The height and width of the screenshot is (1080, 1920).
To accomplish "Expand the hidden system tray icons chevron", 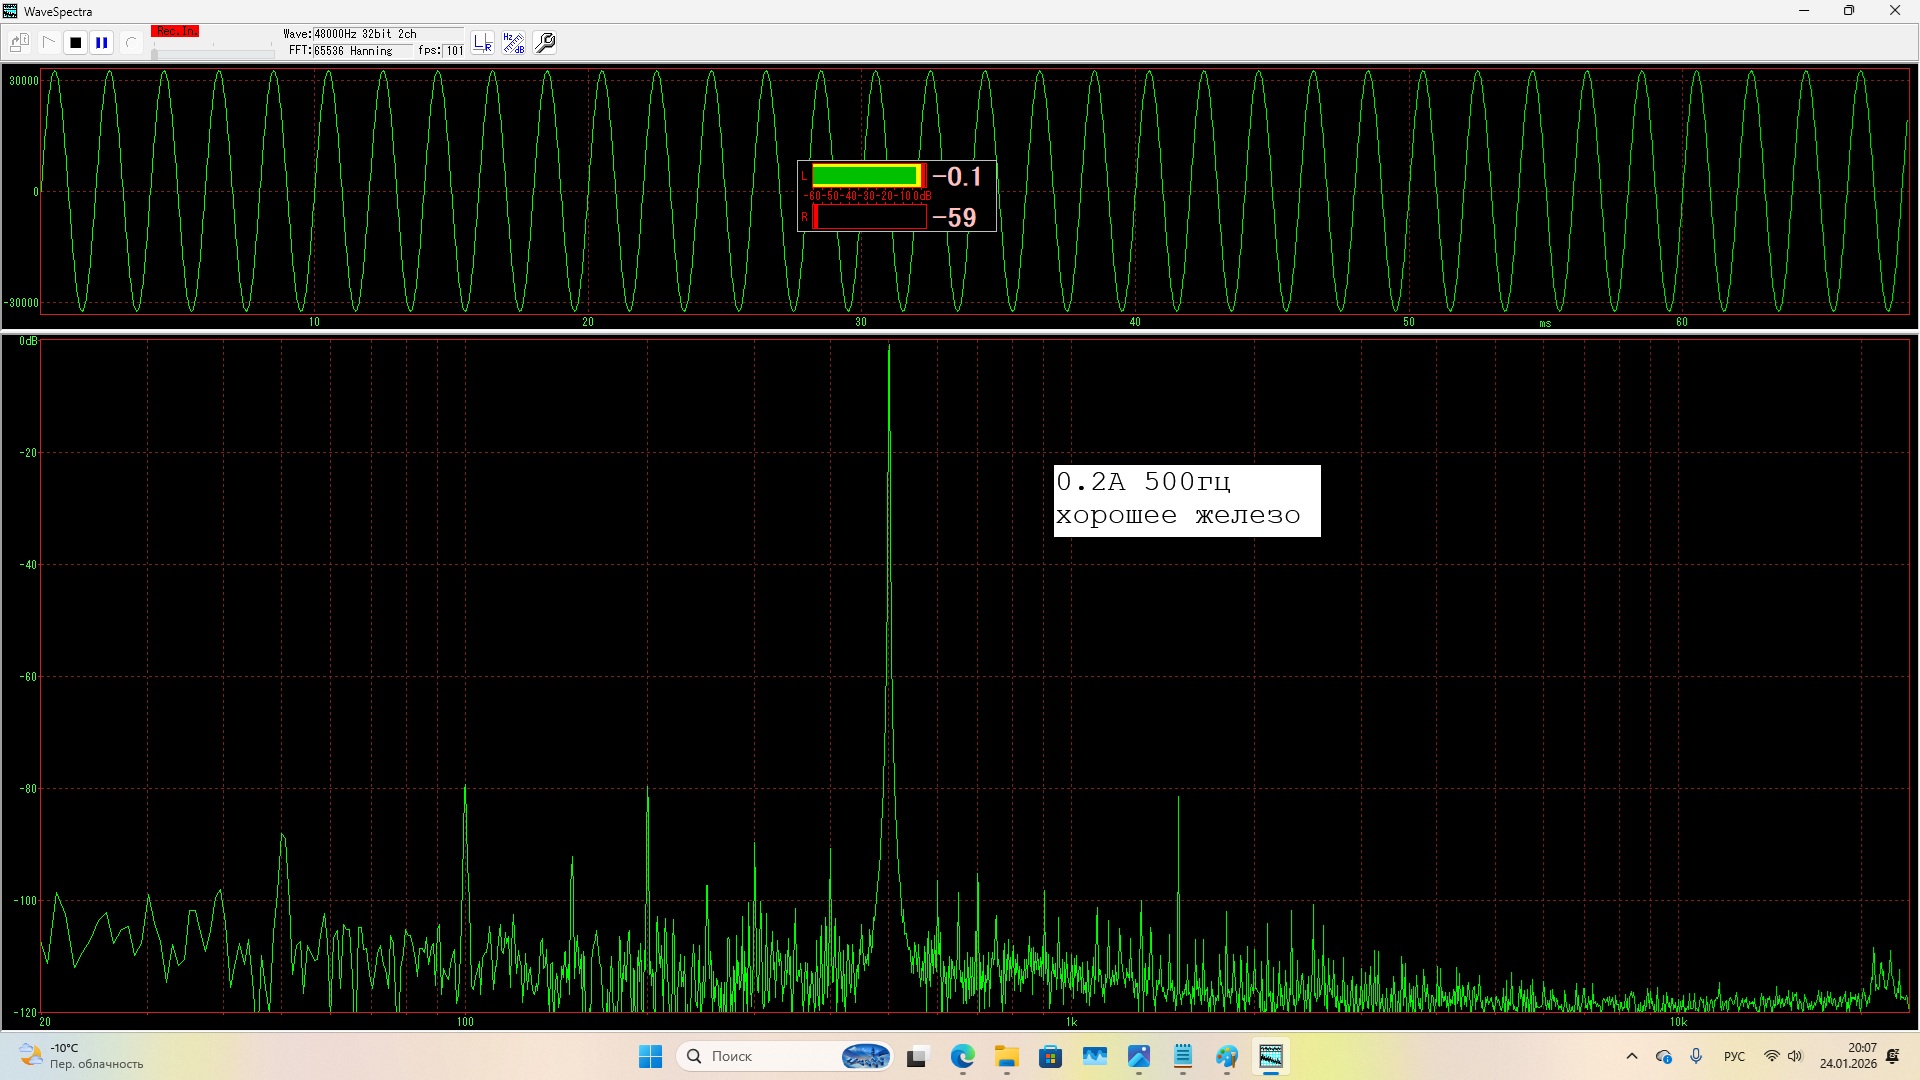I will pos(1632,1056).
